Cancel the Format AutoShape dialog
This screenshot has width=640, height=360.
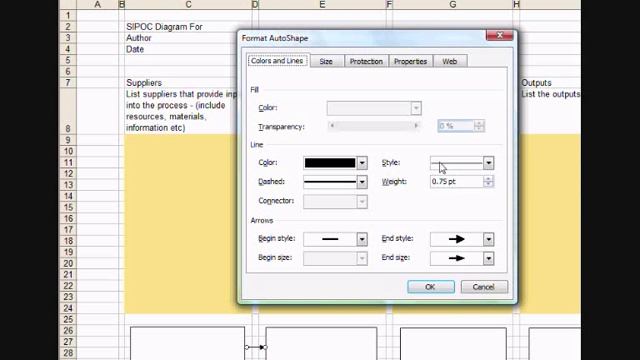tap(484, 287)
